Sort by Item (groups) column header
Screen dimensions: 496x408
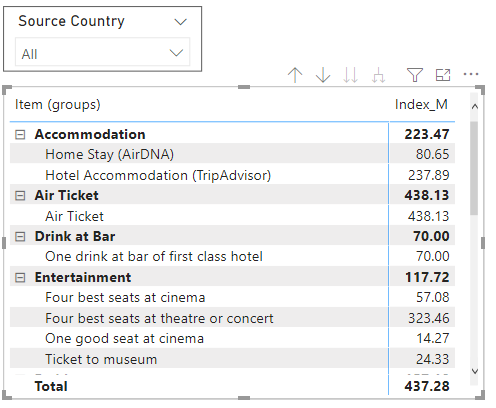pyautogui.click(x=58, y=105)
